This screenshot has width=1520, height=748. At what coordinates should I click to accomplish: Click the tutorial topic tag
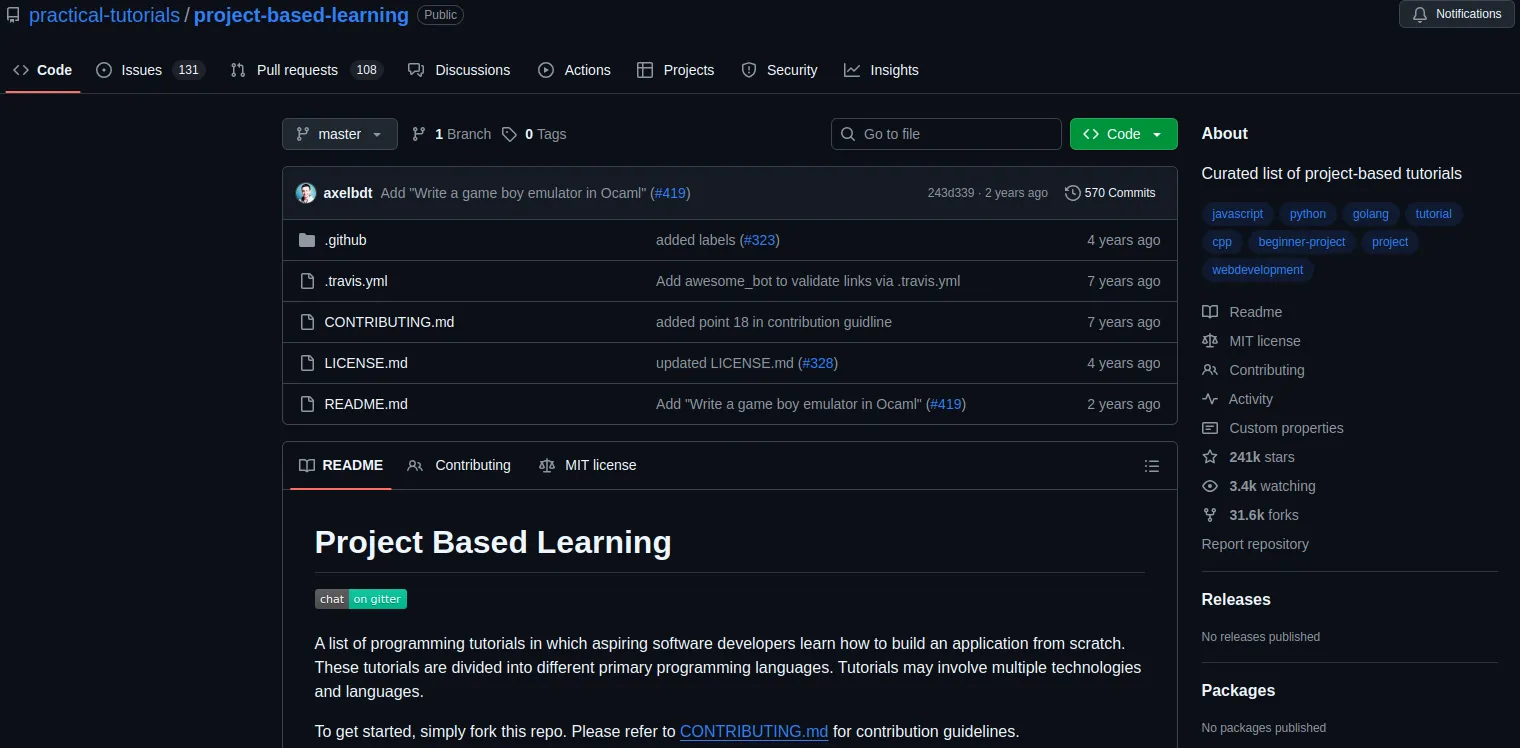coord(1433,214)
